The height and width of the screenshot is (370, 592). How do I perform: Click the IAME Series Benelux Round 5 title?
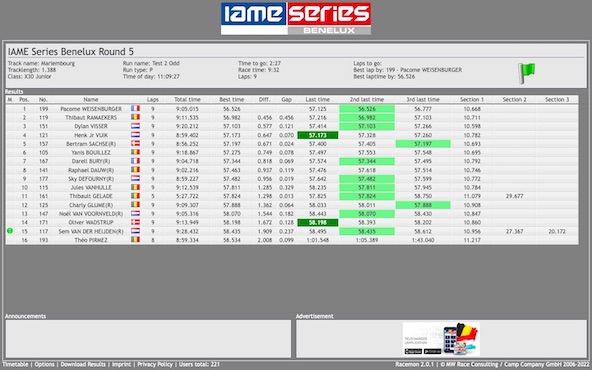tap(71, 51)
